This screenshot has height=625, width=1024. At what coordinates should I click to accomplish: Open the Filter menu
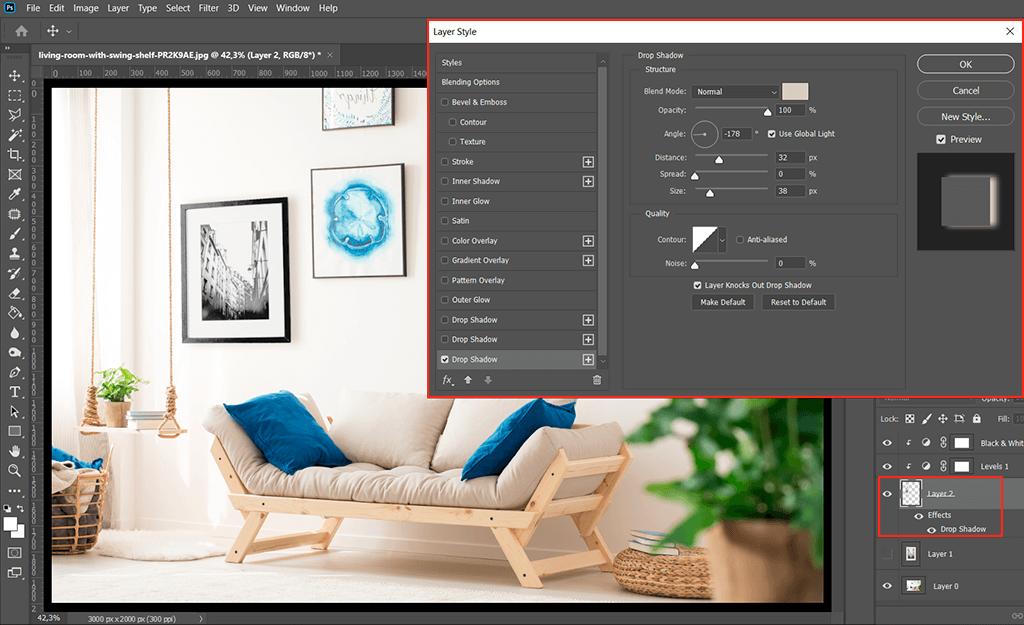click(x=209, y=8)
